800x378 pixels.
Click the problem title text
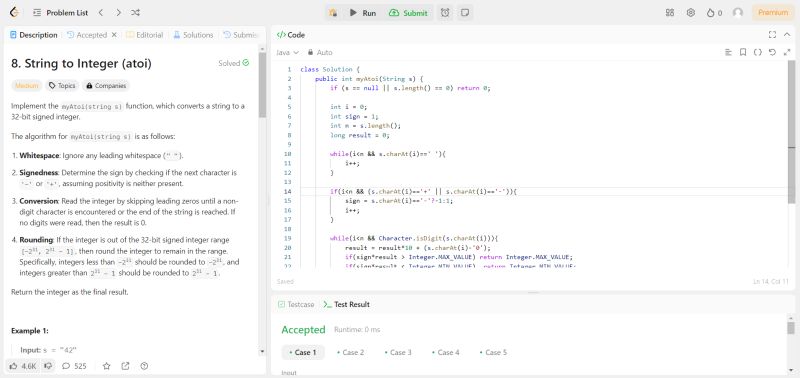coord(81,64)
